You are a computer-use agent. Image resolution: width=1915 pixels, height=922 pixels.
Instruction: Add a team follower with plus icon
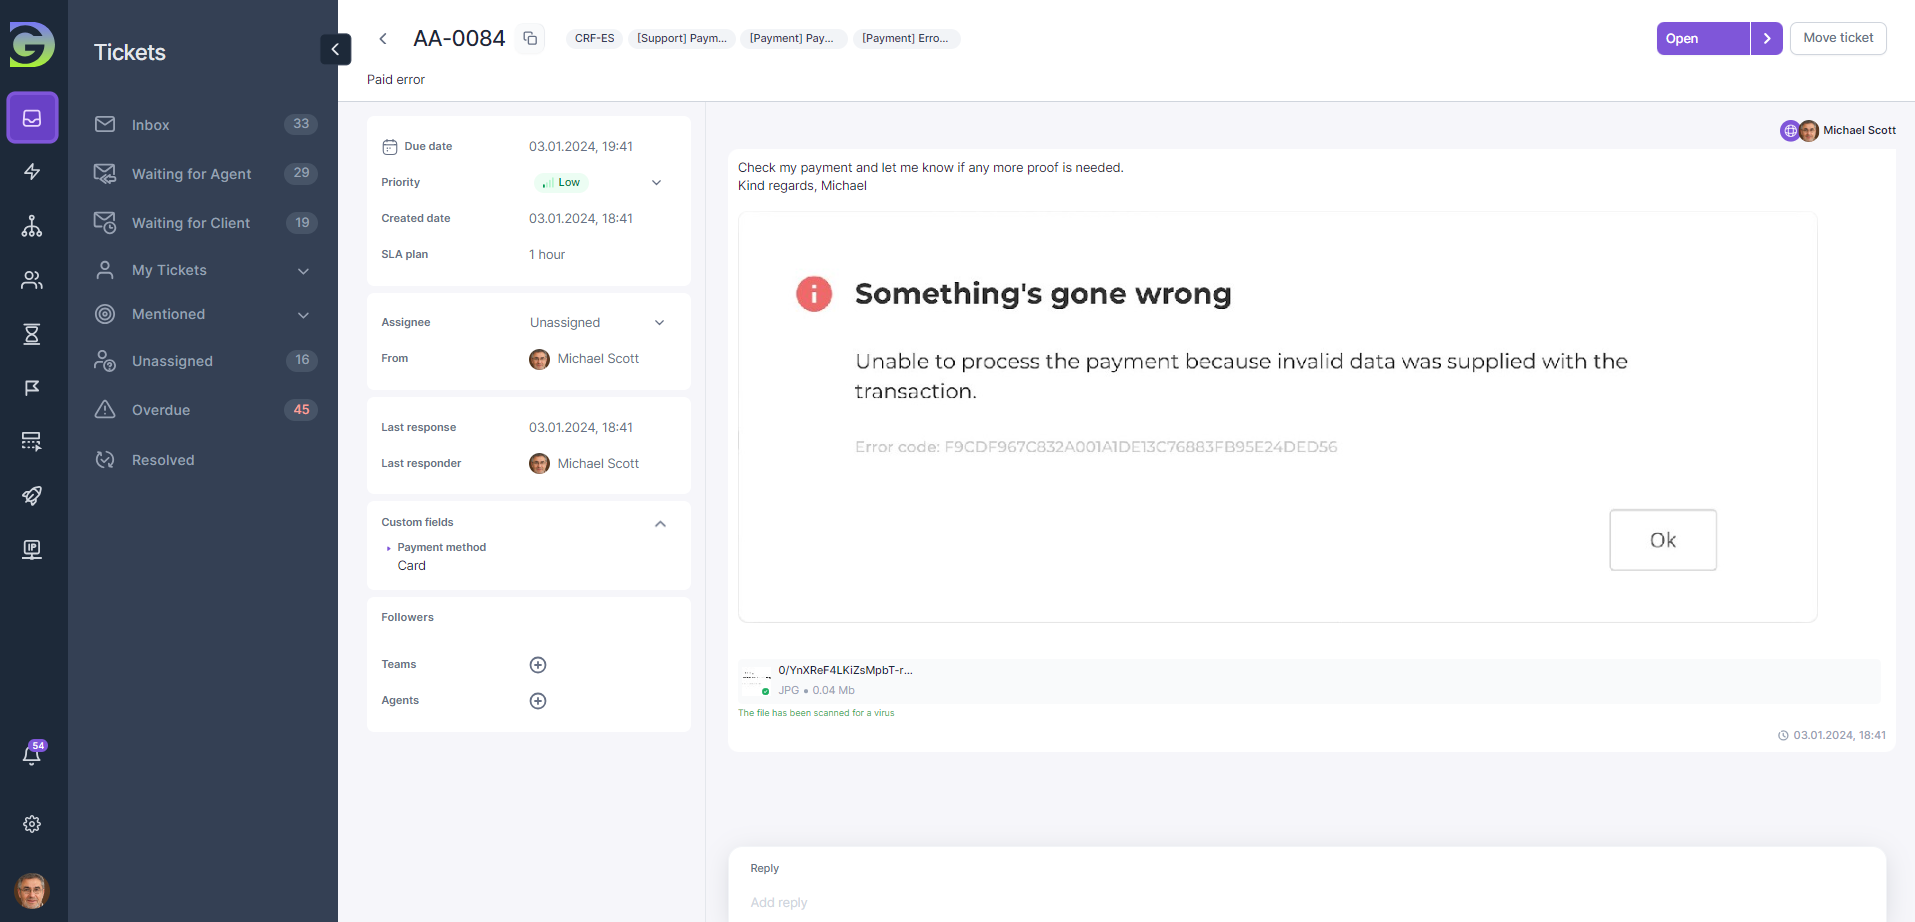point(538,665)
